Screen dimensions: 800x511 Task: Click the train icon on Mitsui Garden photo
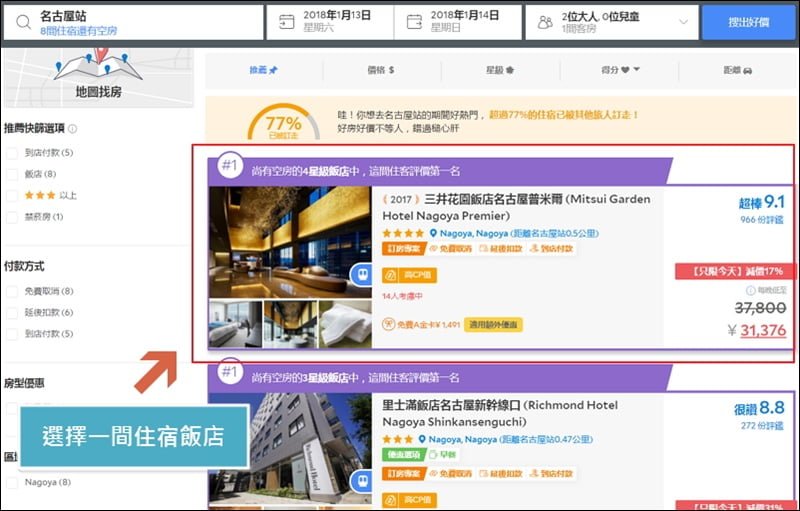pos(362,275)
